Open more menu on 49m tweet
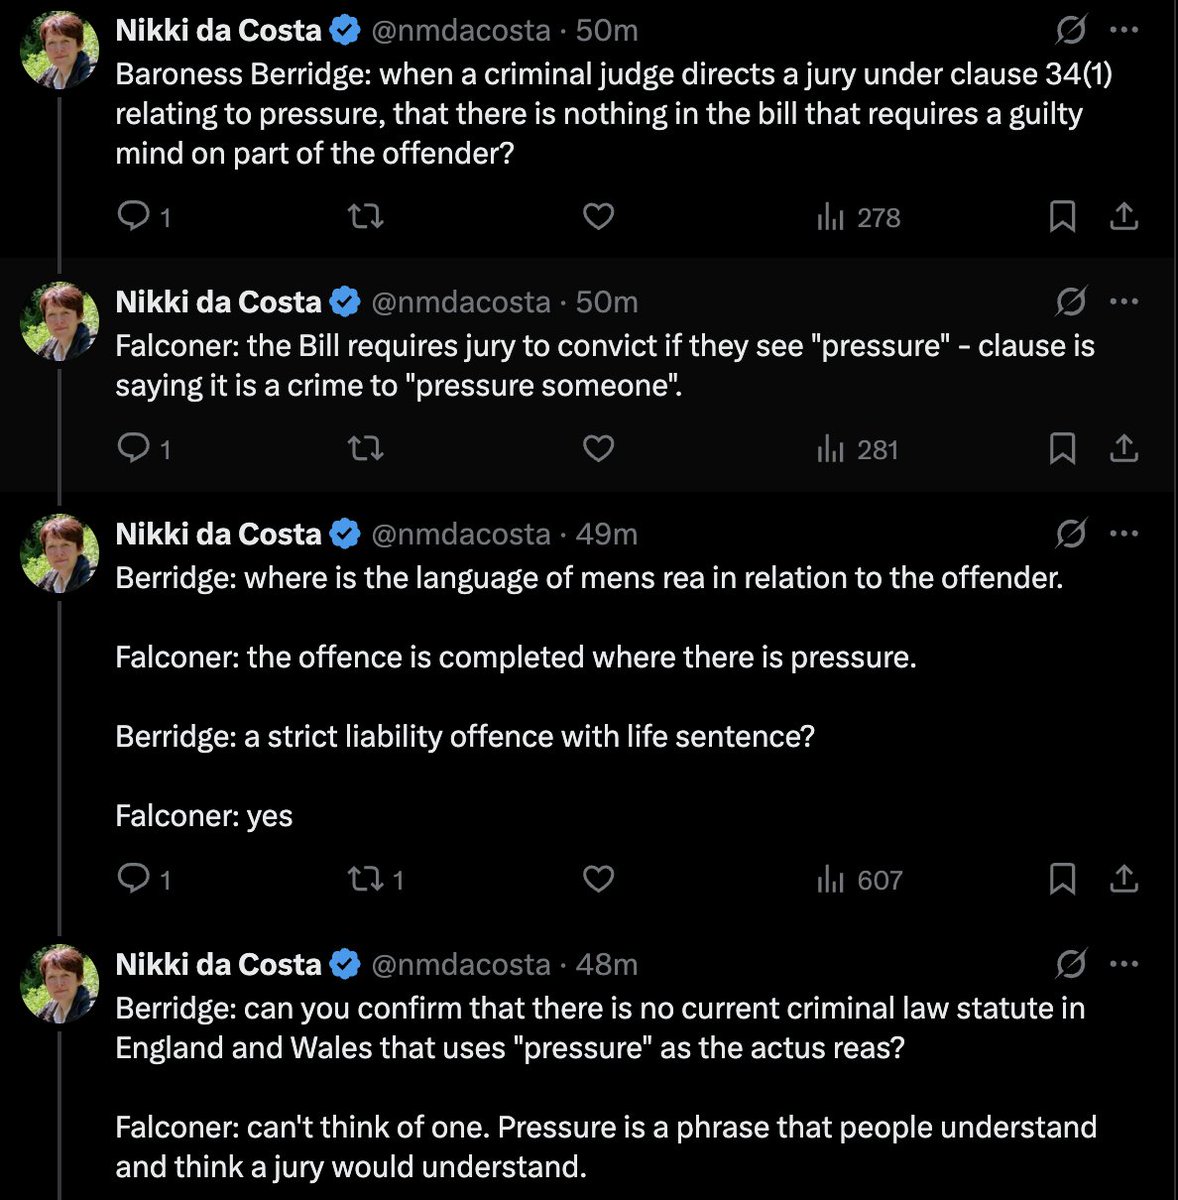This screenshot has width=1178, height=1200. (x=1124, y=534)
